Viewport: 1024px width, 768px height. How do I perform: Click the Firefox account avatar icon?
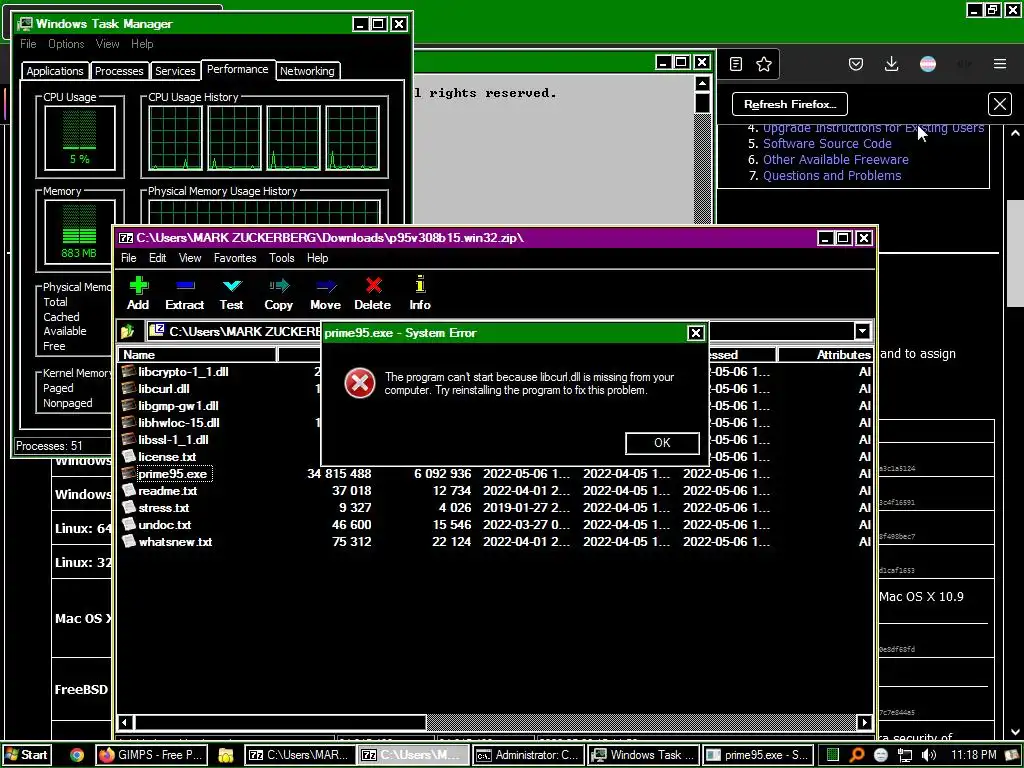pyautogui.click(x=928, y=64)
